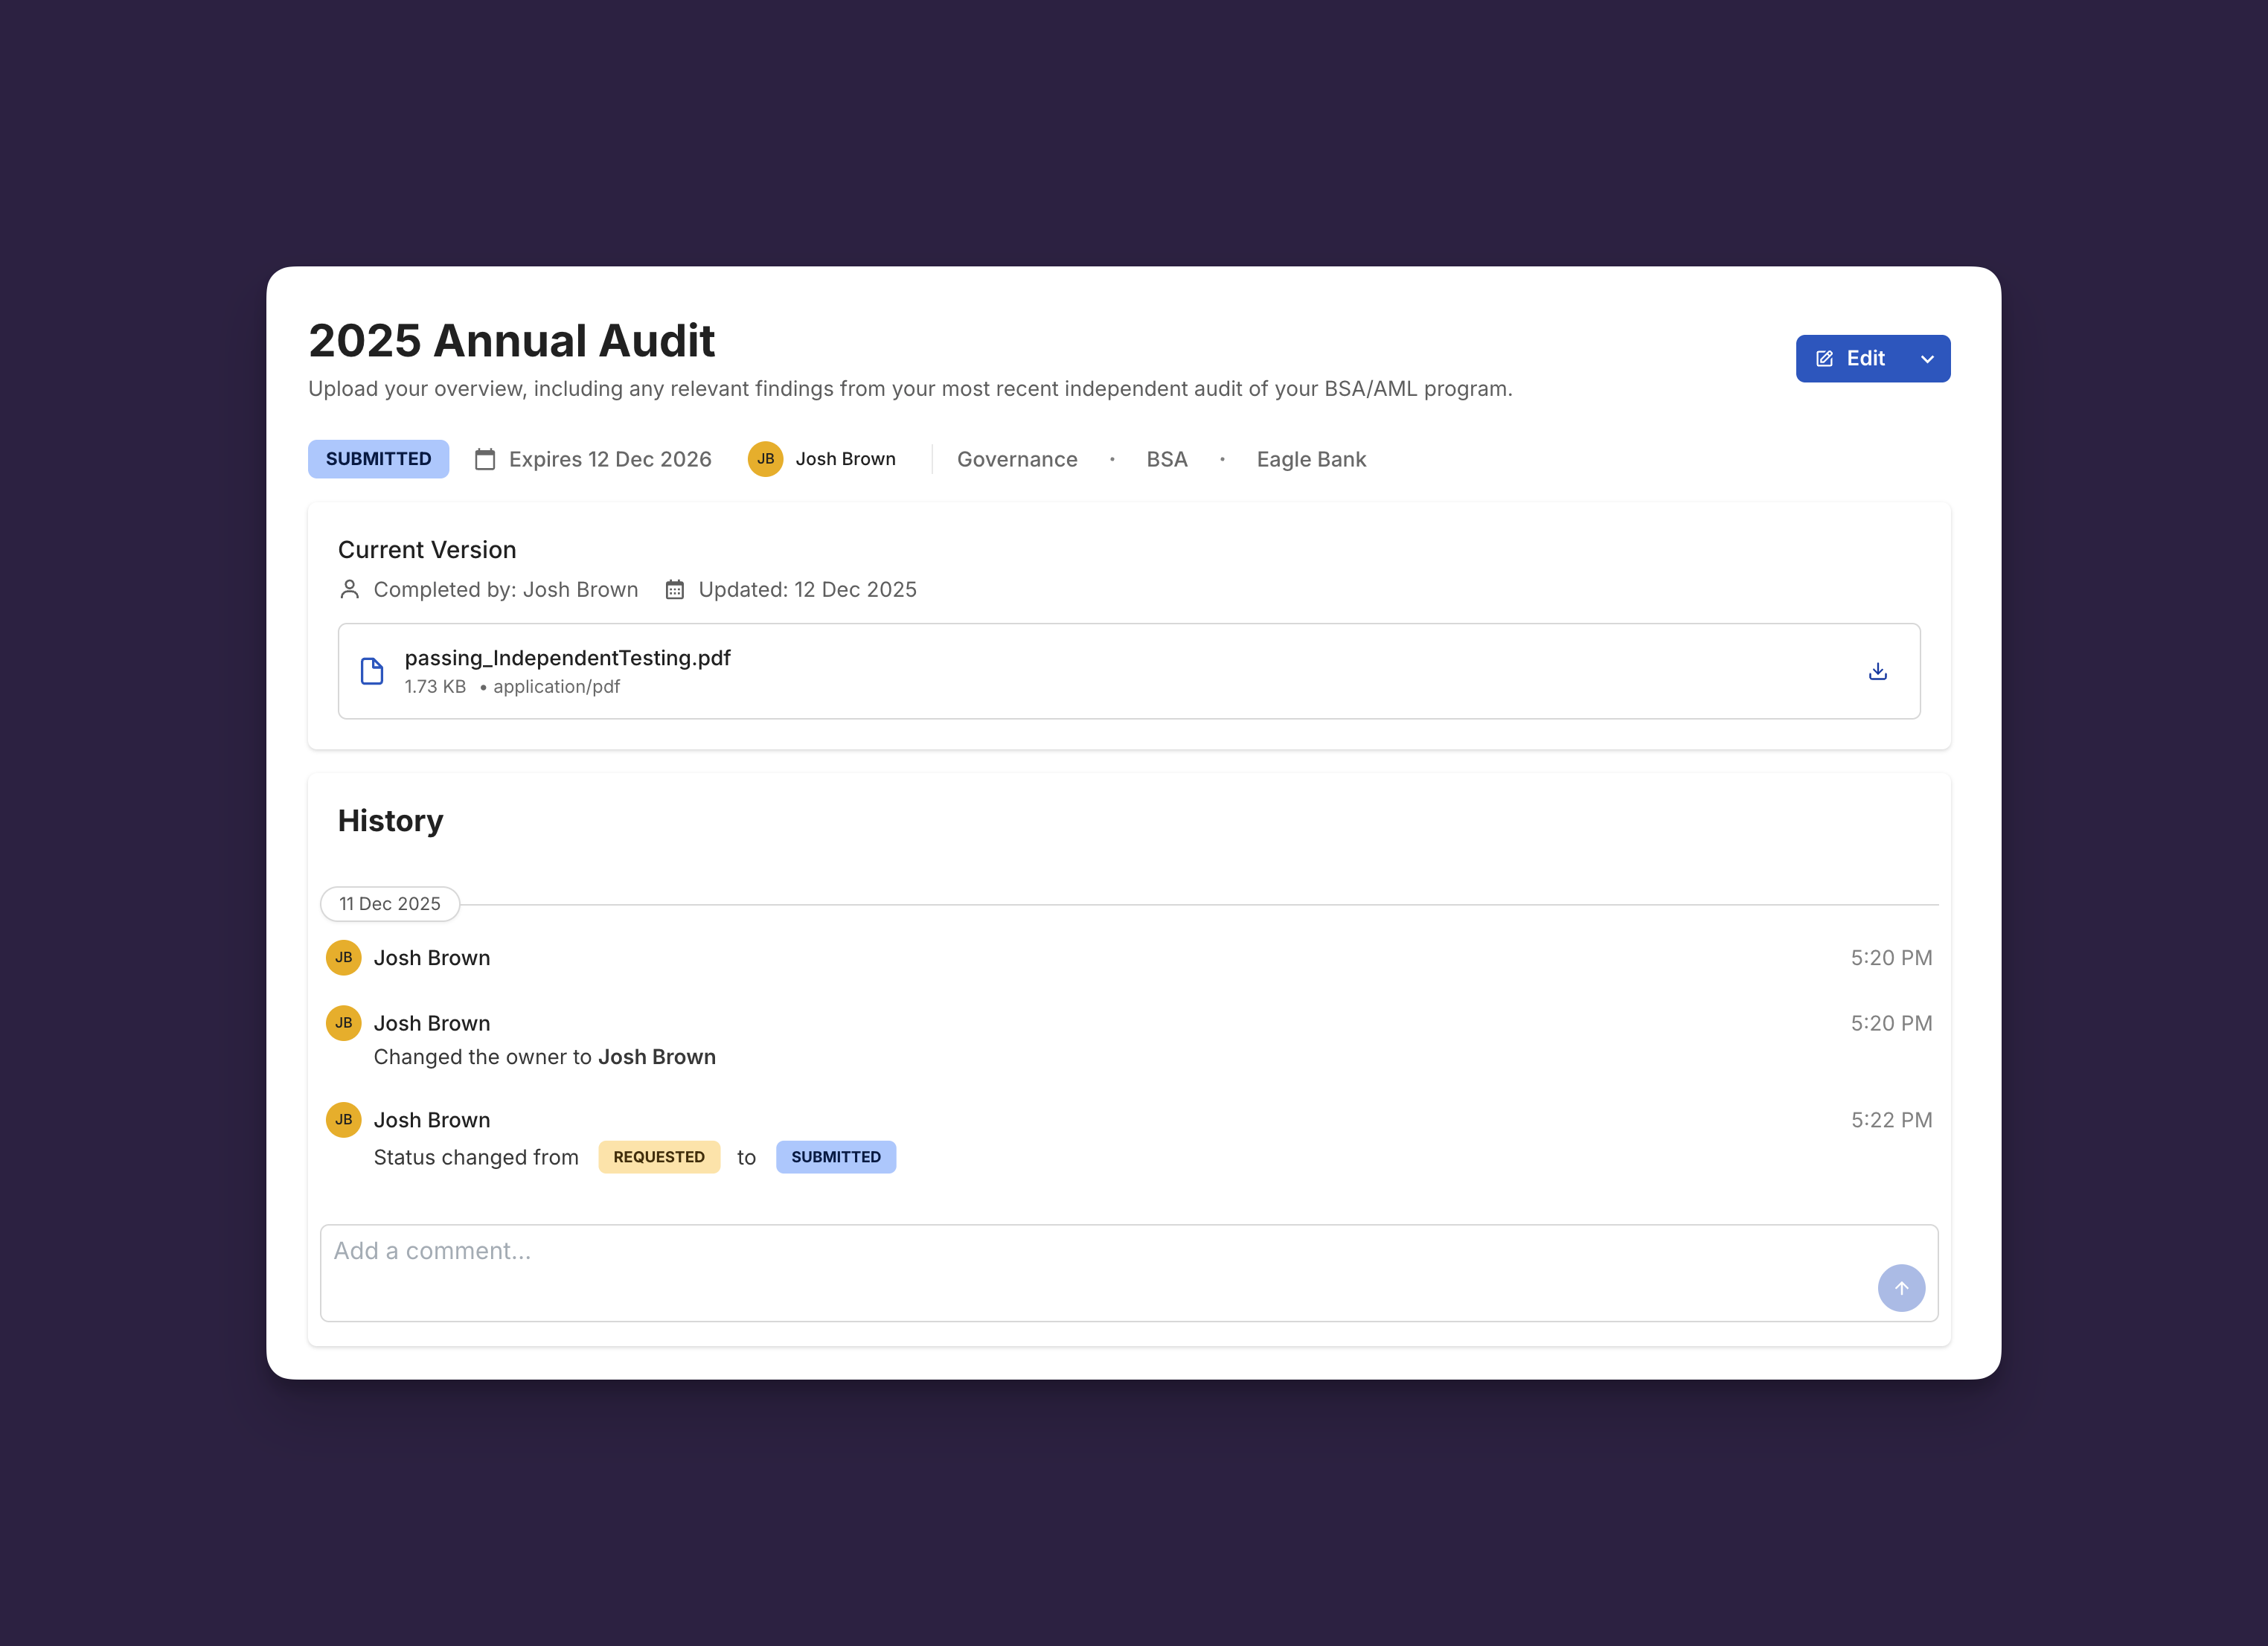Click JB avatar on 5:22 PM history entry
Image resolution: width=2268 pixels, height=1646 pixels.
[x=343, y=1119]
